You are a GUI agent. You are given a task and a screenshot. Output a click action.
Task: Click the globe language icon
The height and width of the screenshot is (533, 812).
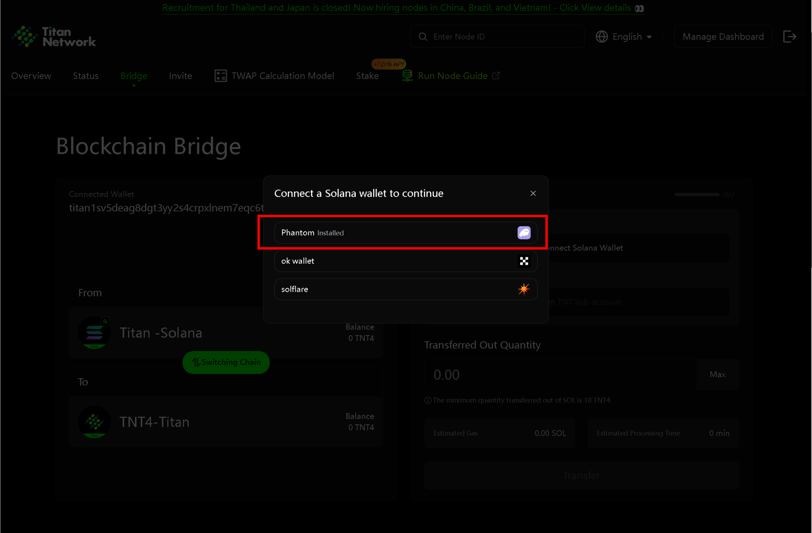coord(602,37)
